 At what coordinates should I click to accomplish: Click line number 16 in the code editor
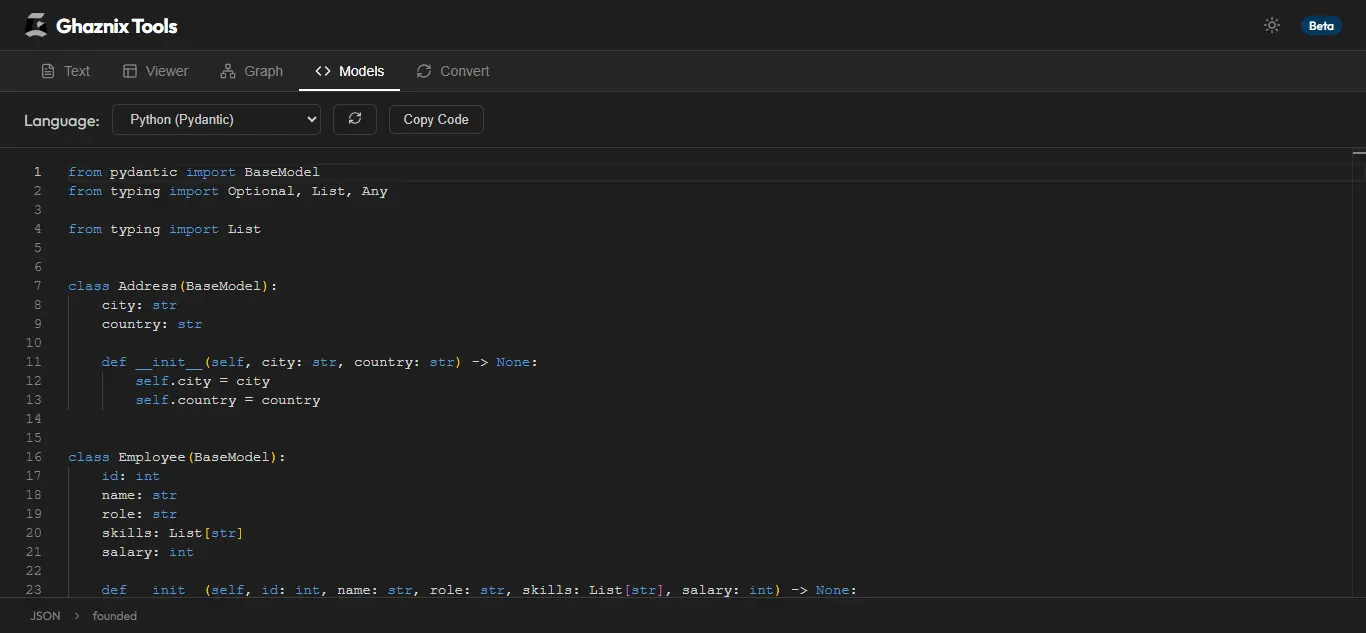click(33, 457)
